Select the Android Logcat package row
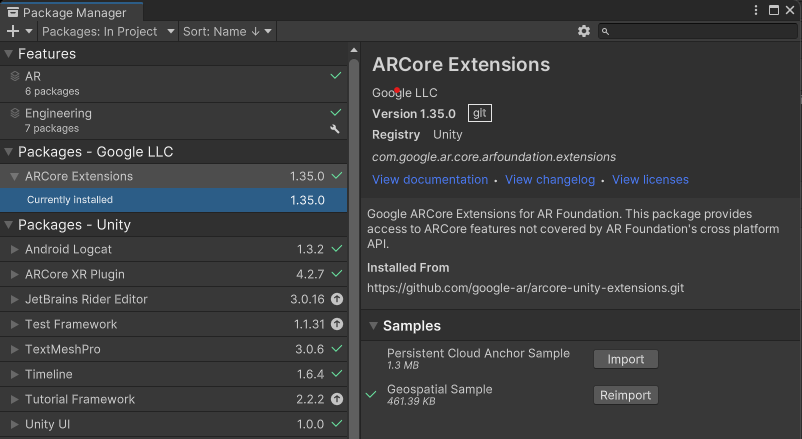Image resolution: width=802 pixels, height=439 pixels. click(173, 249)
